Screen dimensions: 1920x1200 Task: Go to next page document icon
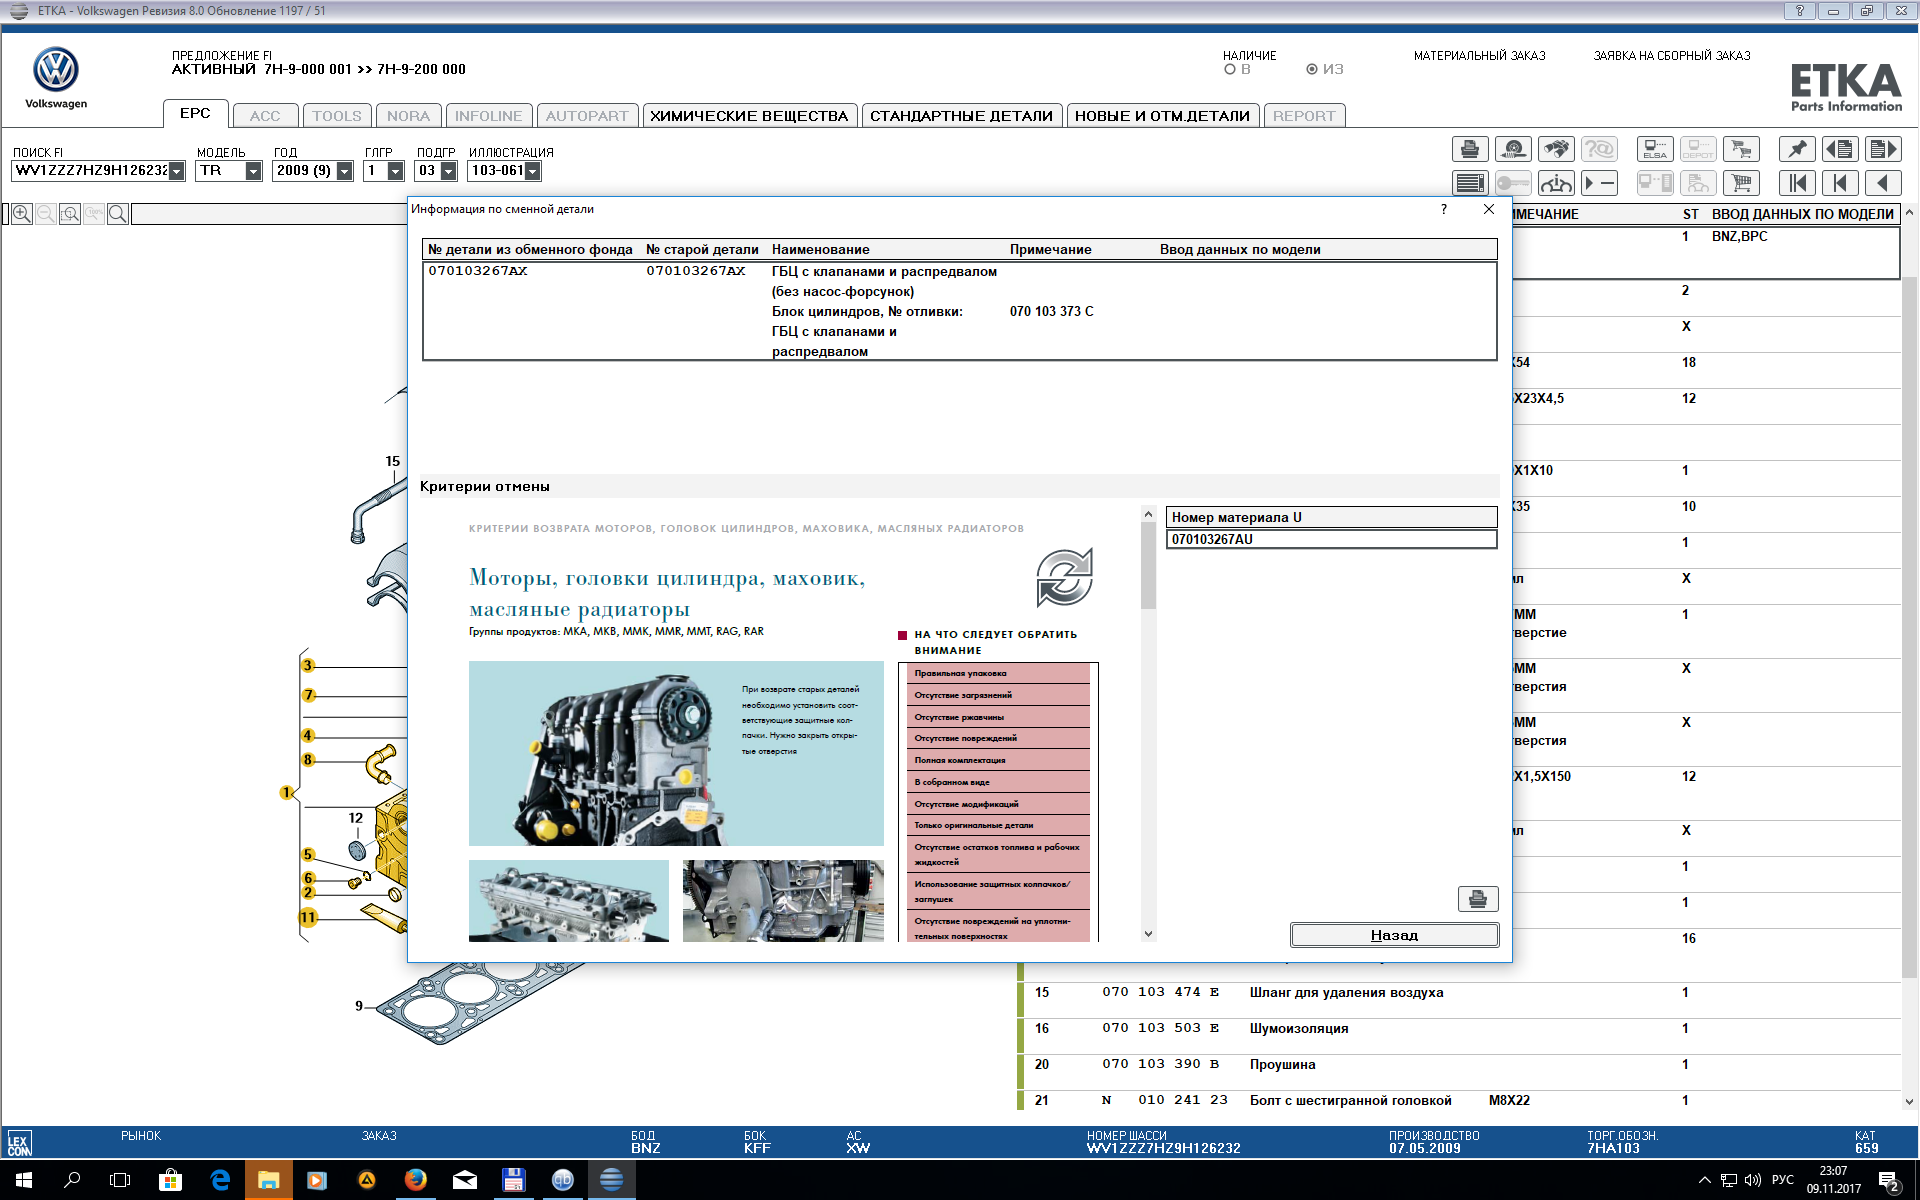pos(1883,149)
